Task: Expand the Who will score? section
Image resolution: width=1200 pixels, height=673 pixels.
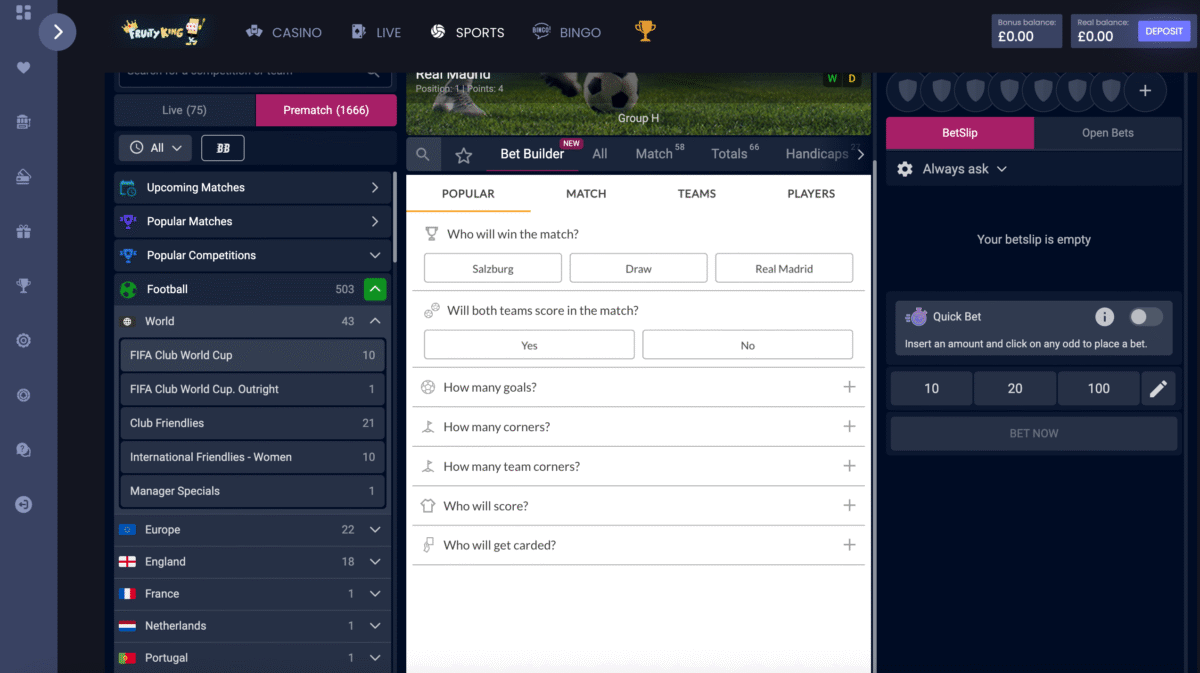Action: 639,506
